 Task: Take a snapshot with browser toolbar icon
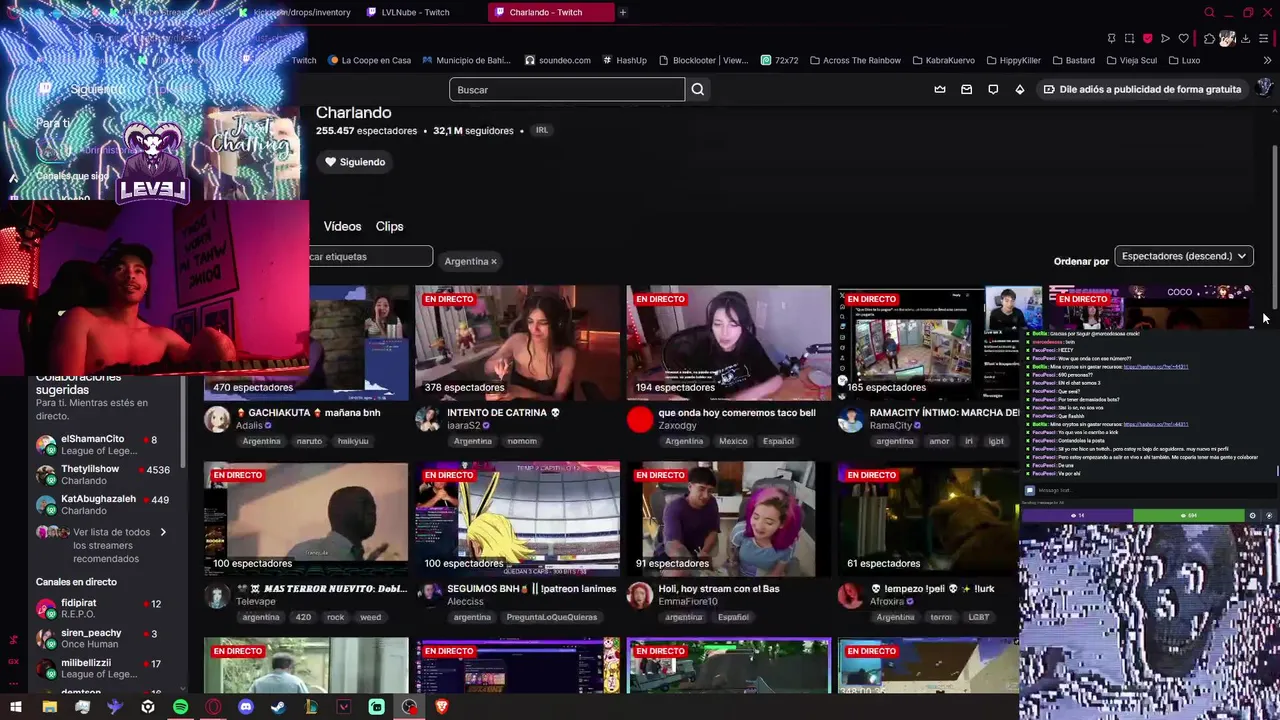pyautogui.click(x=1129, y=38)
